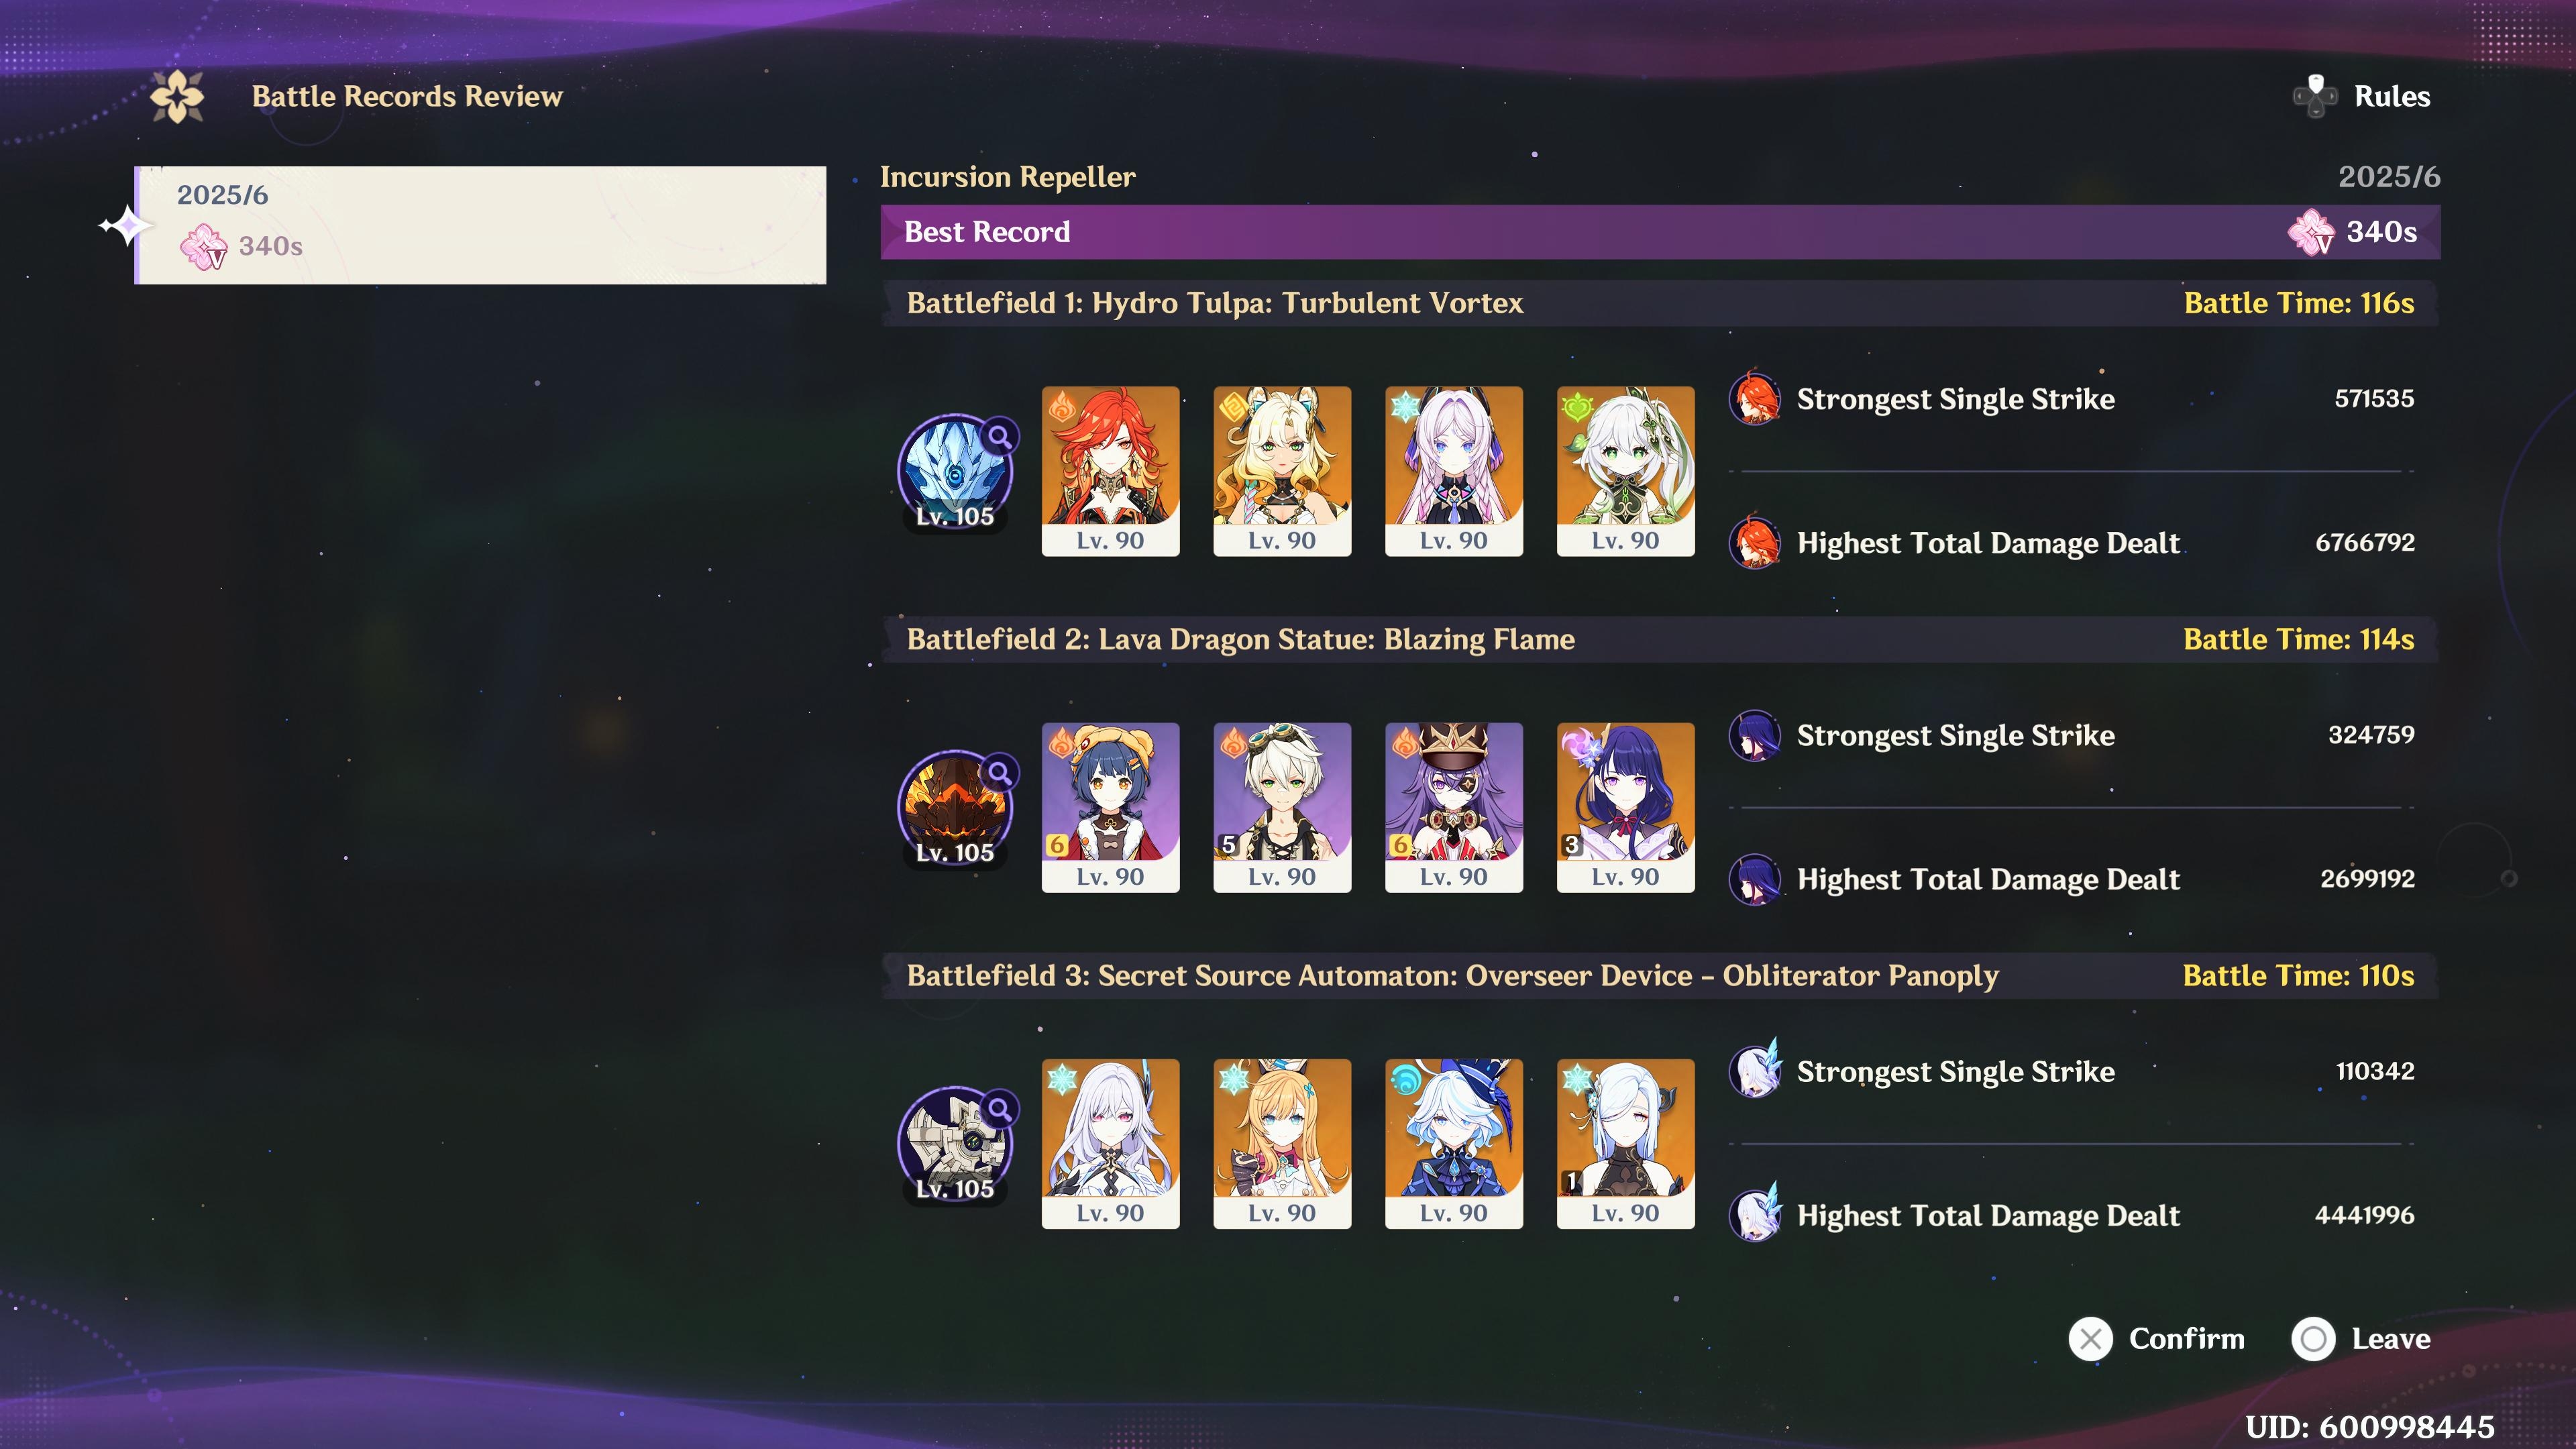Image resolution: width=2576 pixels, height=1449 pixels.
Task: Select the Hydro character with blue hat in Battlefield 3
Action: pyautogui.click(x=1453, y=1143)
